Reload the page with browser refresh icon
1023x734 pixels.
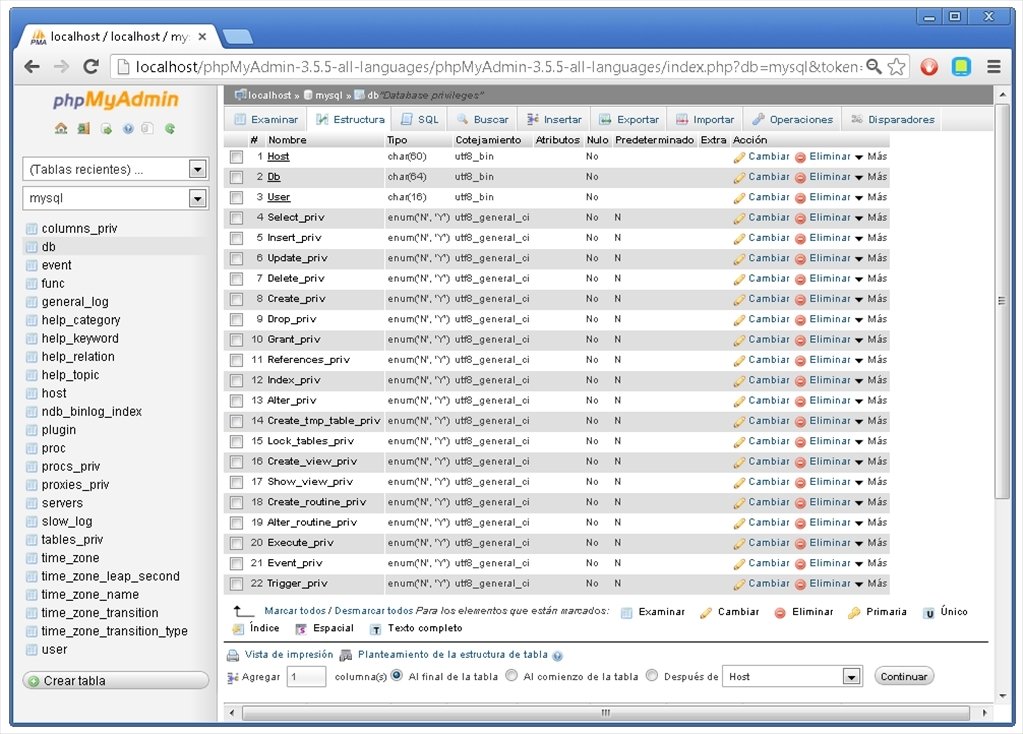coord(91,67)
